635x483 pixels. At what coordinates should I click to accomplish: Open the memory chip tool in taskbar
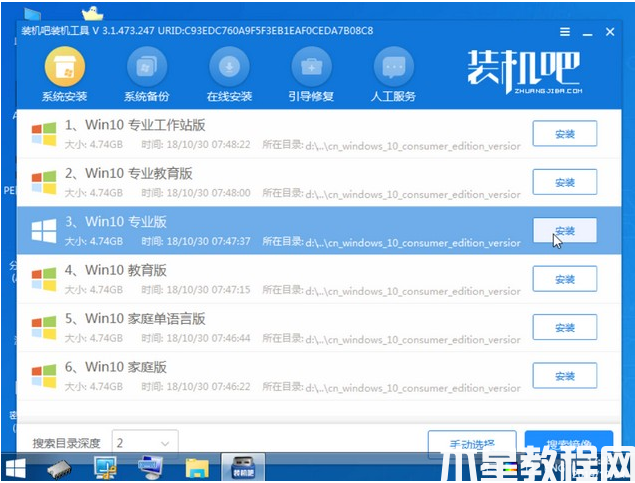point(59,469)
